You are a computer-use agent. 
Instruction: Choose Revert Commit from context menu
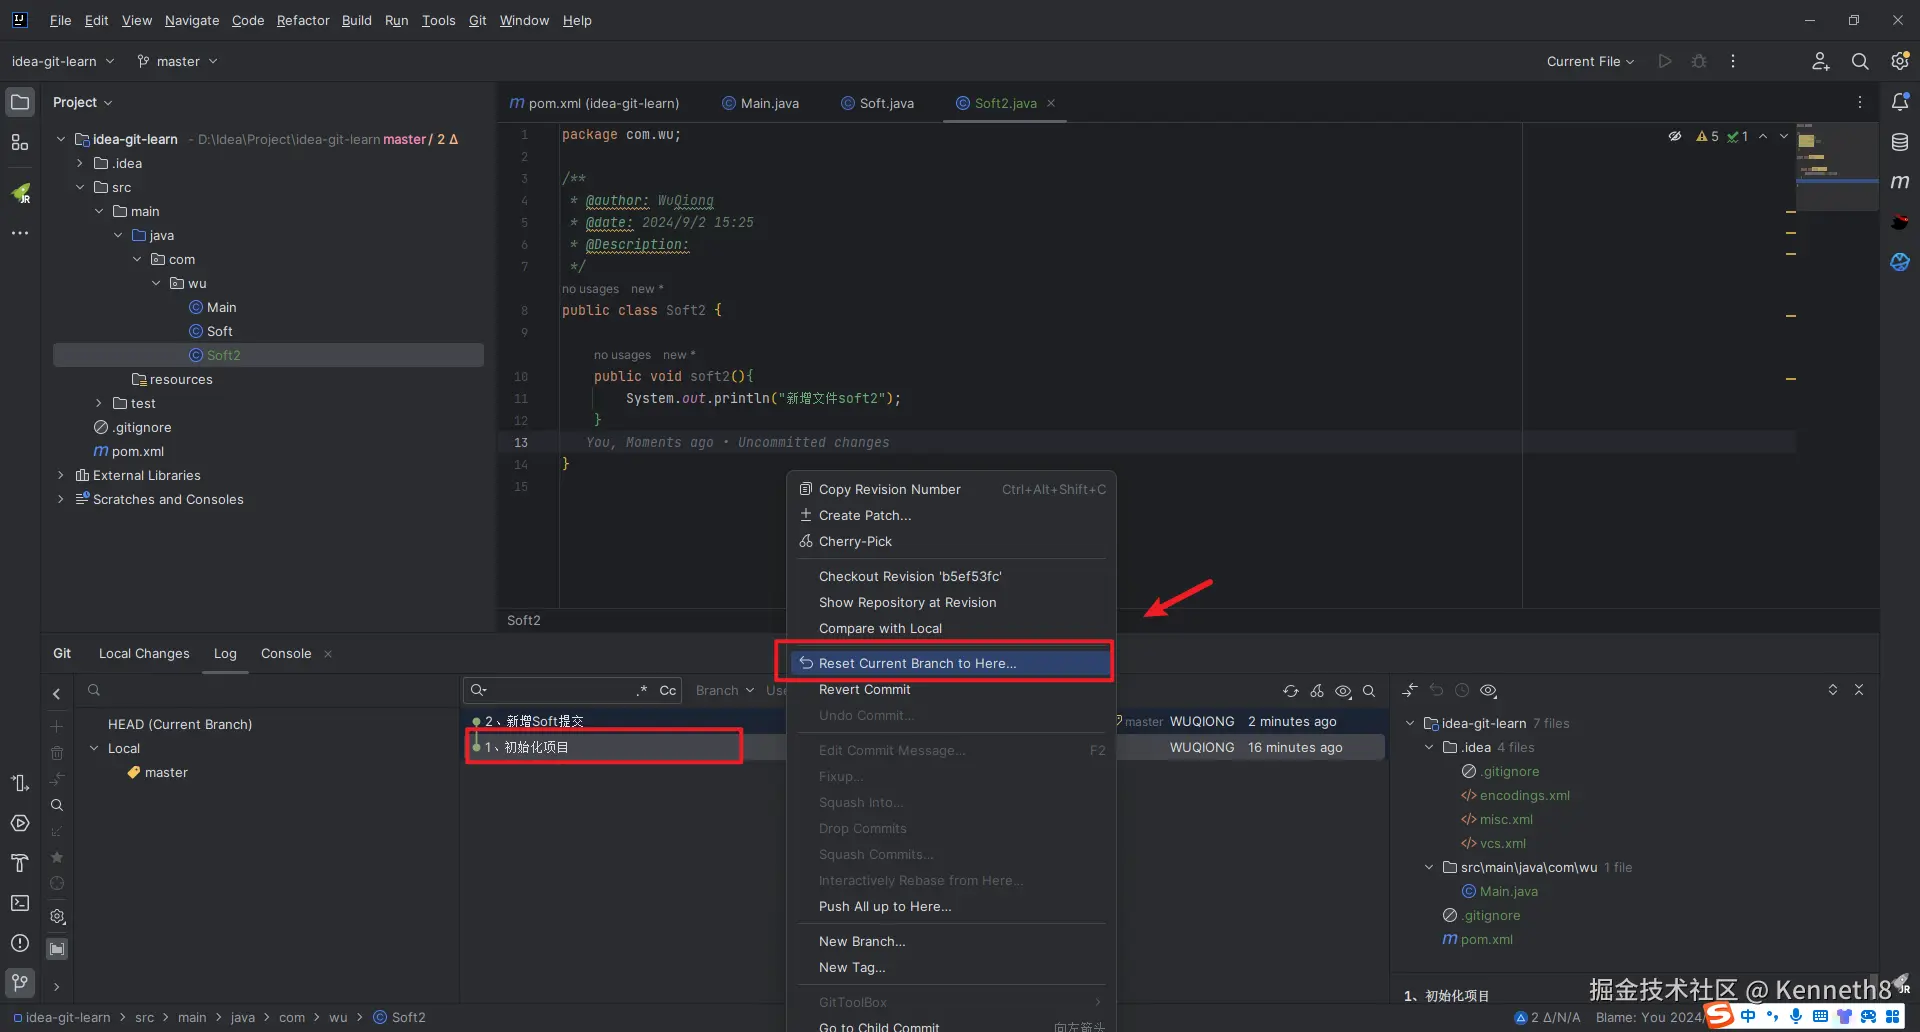[x=864, y=689]
